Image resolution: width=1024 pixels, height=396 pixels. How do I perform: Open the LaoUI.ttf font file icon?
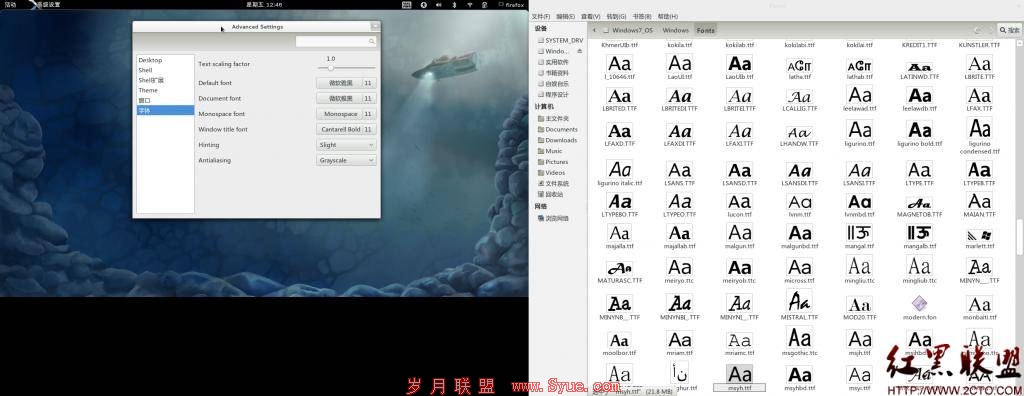pyautogui.click(x=679, y=63)
